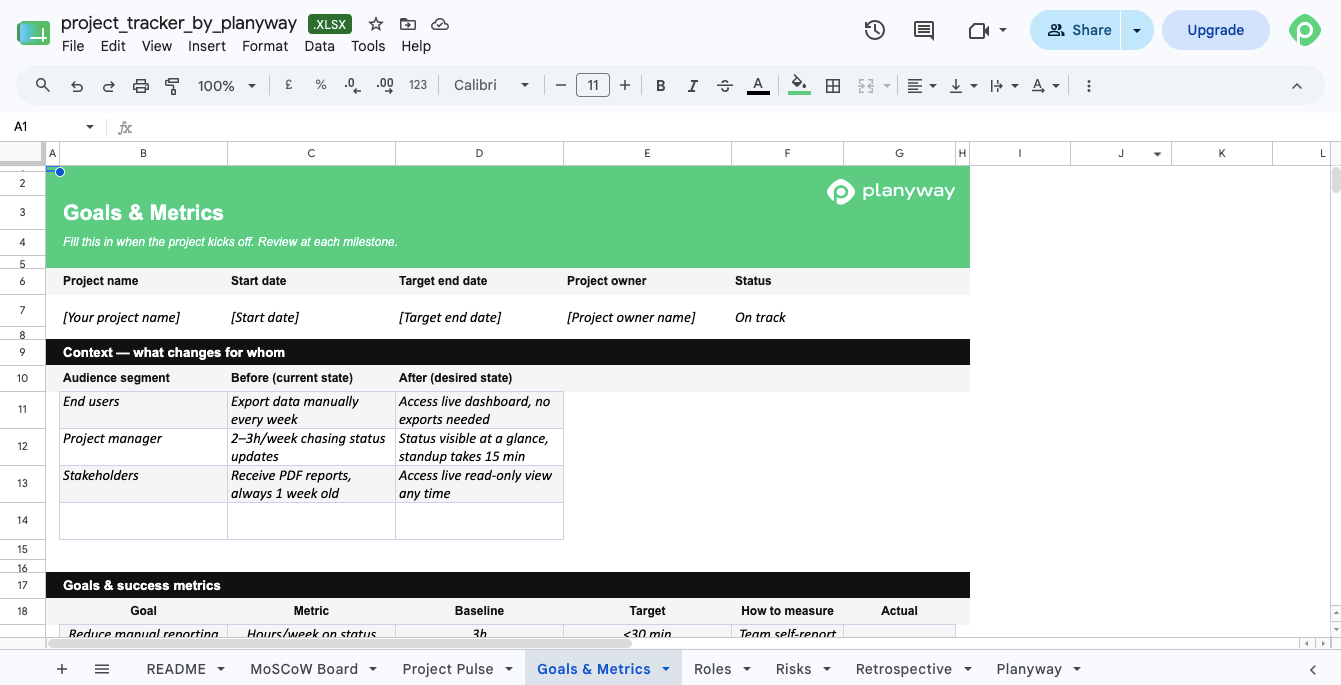
Task: Open the Data menu
Action: point(320,46)
